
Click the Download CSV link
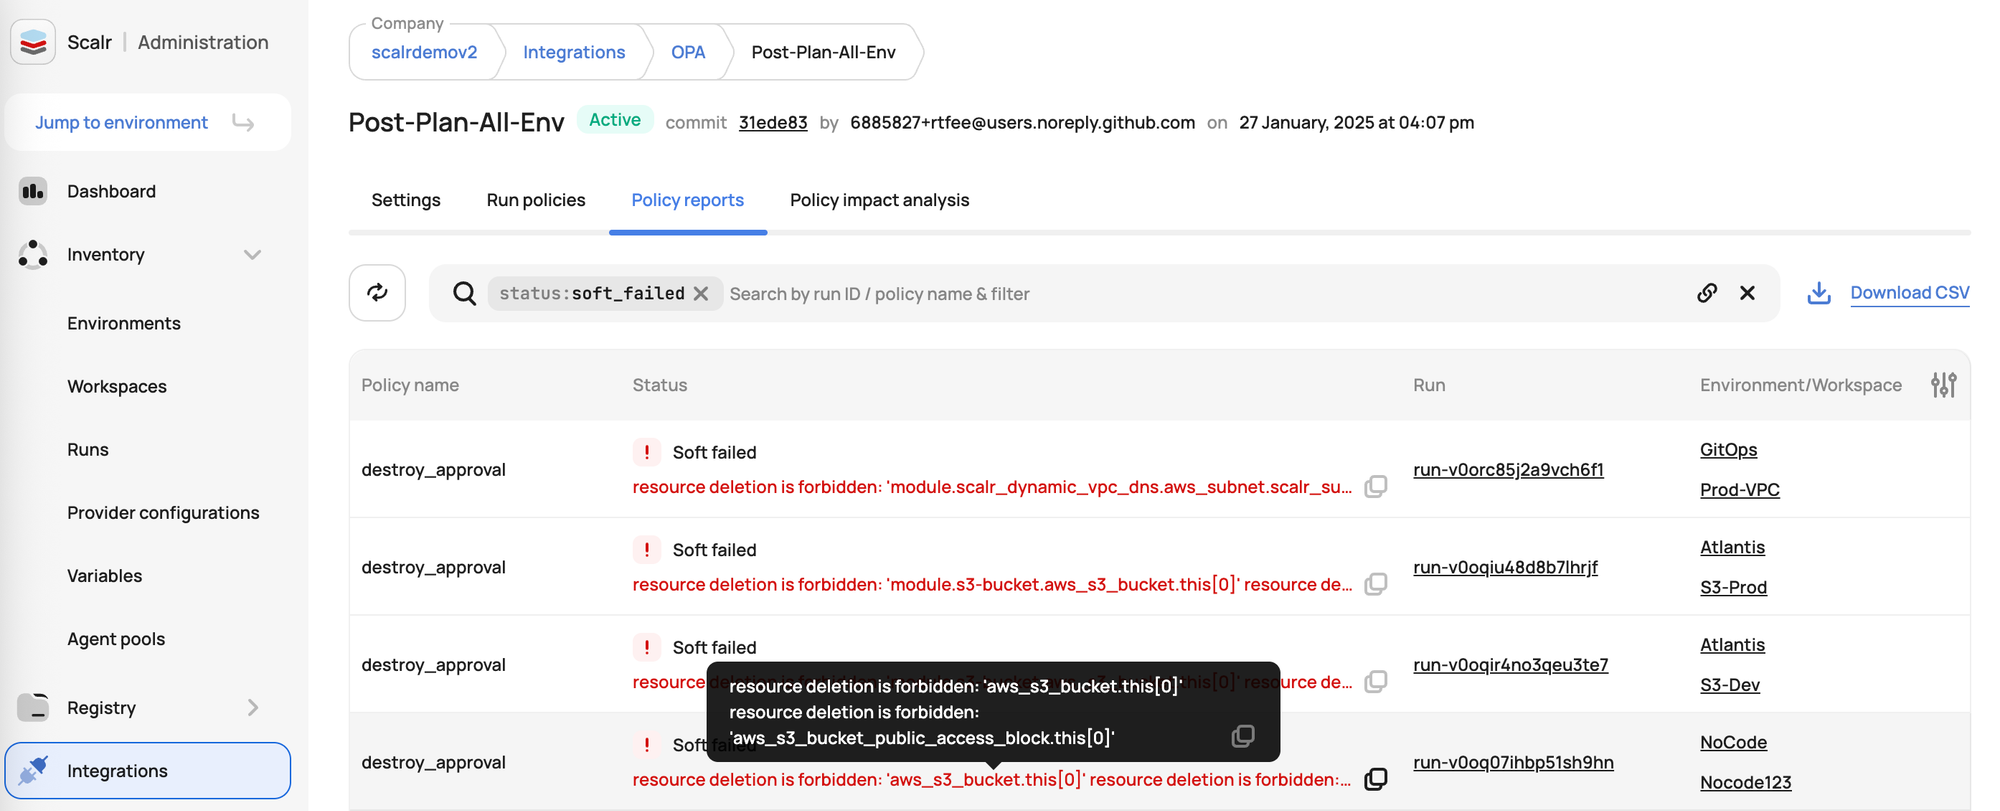[x=1909, y=292]
